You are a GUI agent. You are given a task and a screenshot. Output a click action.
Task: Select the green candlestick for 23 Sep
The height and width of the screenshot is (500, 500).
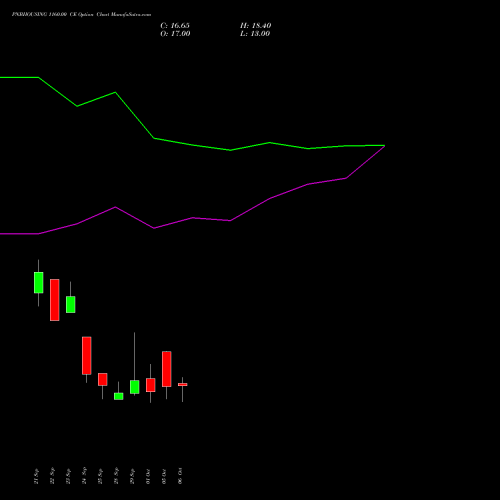click(71, 304)
